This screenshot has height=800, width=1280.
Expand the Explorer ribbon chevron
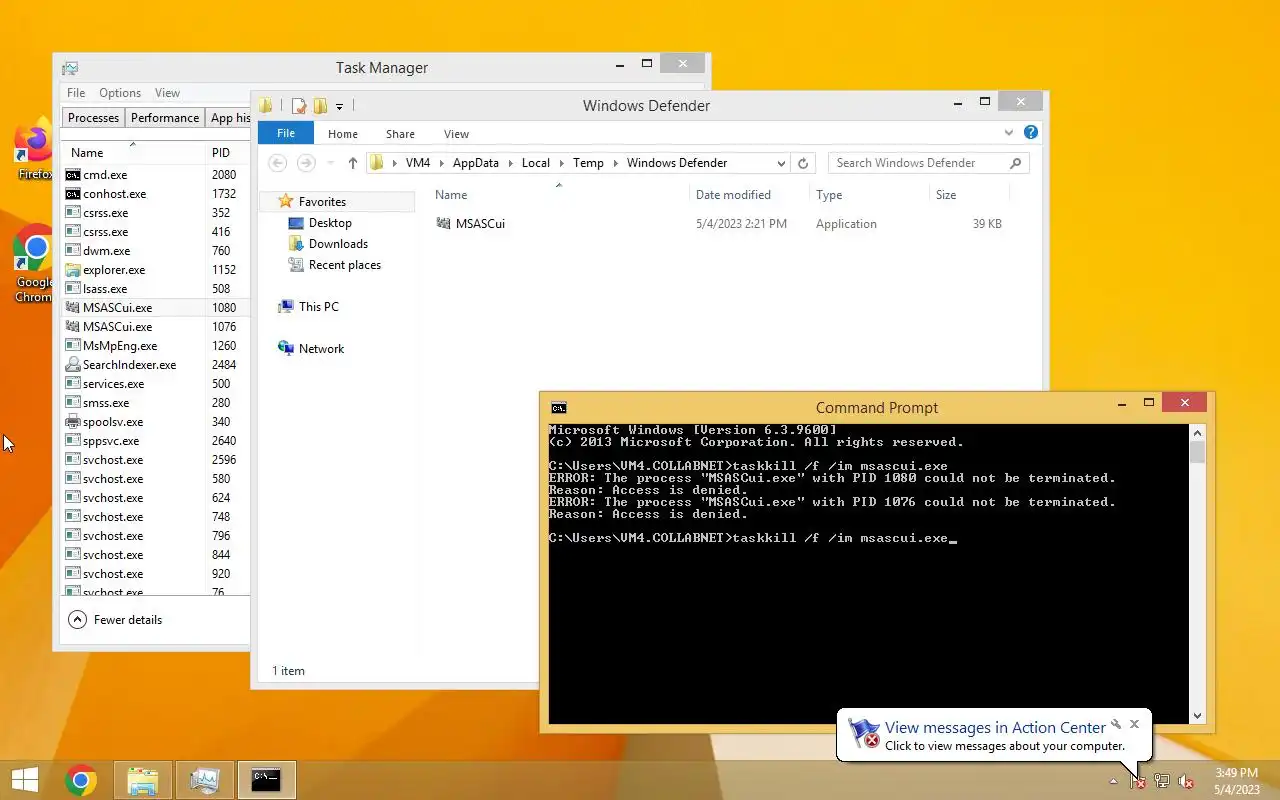tap(1009, 132)
